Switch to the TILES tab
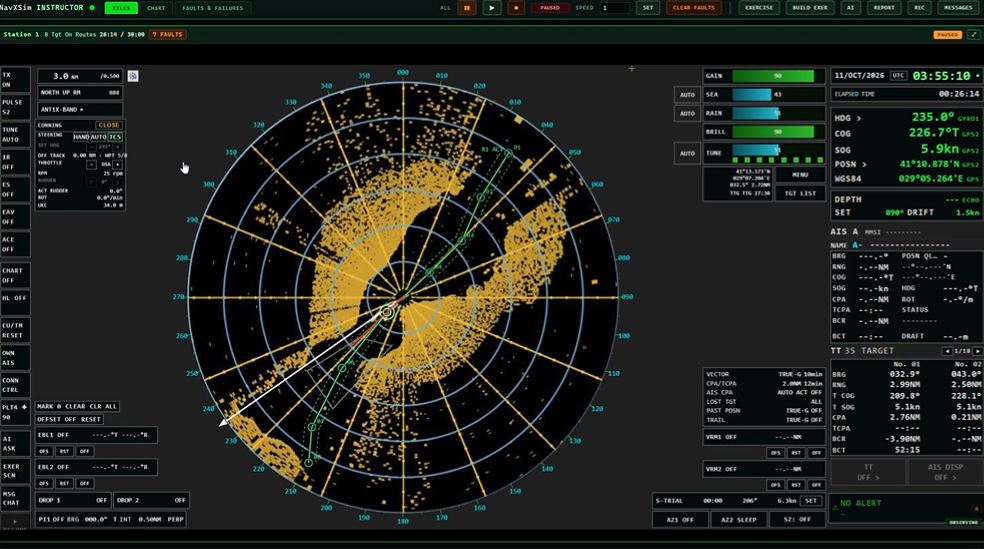This screenshot has height=549, width=984. [x=121, y=8]
